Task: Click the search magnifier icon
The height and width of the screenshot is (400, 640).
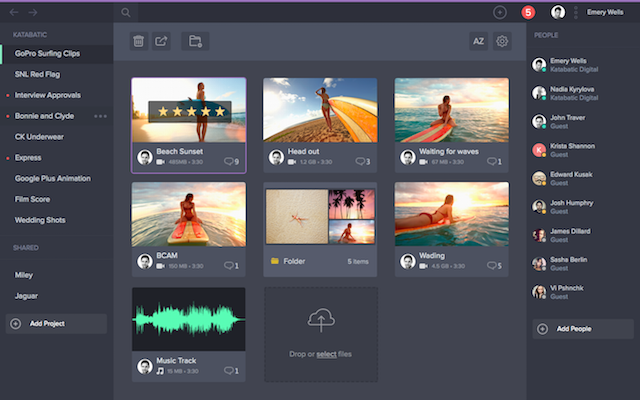Action: [x=126, y=12]
